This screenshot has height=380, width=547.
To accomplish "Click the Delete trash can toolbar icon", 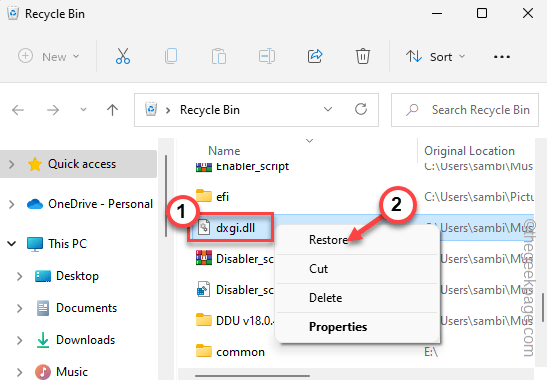I will click(363, 56).
